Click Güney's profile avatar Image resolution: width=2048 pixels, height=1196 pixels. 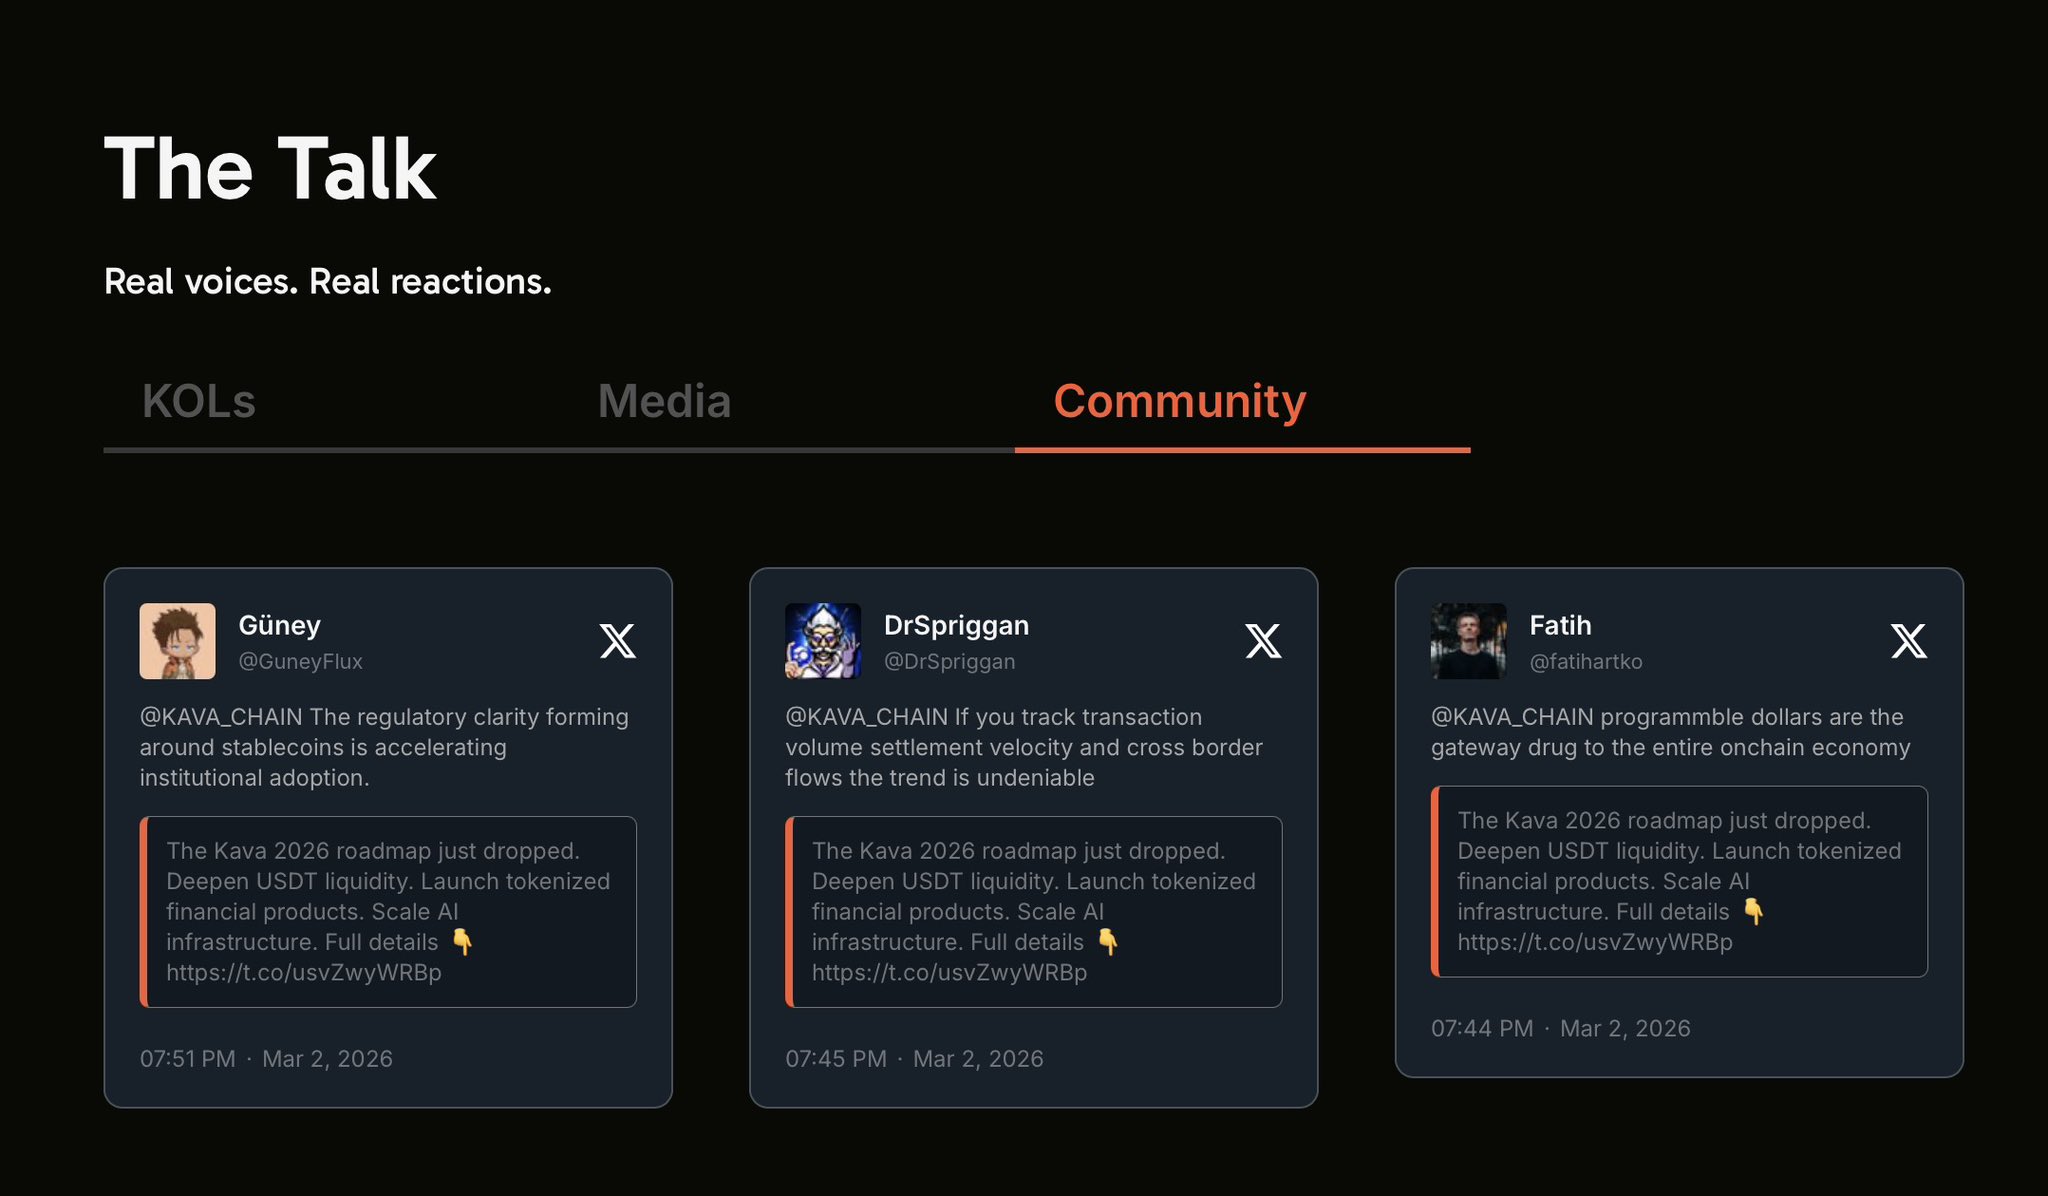[178, 641]
